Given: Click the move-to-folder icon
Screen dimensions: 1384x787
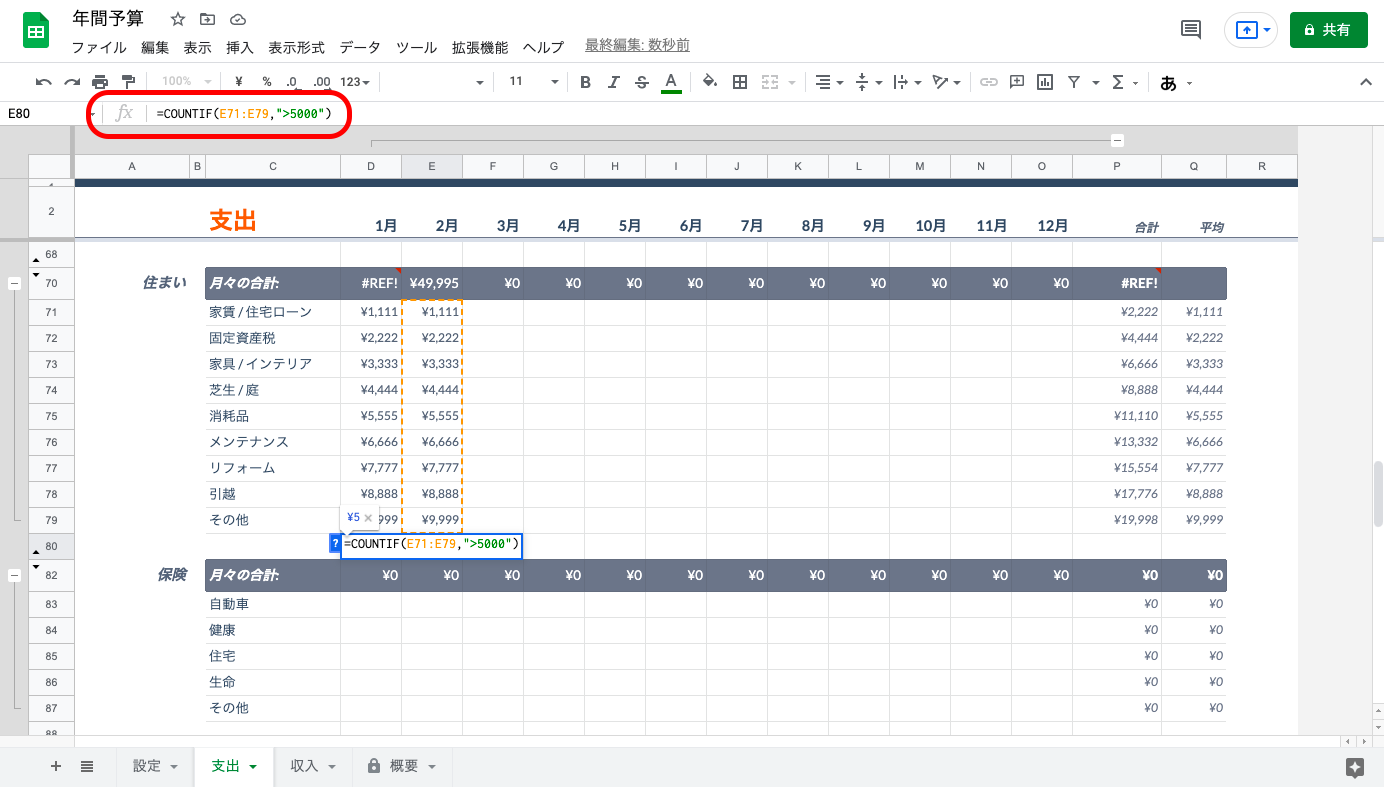Looking at the screenshot, I should coord(207,19).
